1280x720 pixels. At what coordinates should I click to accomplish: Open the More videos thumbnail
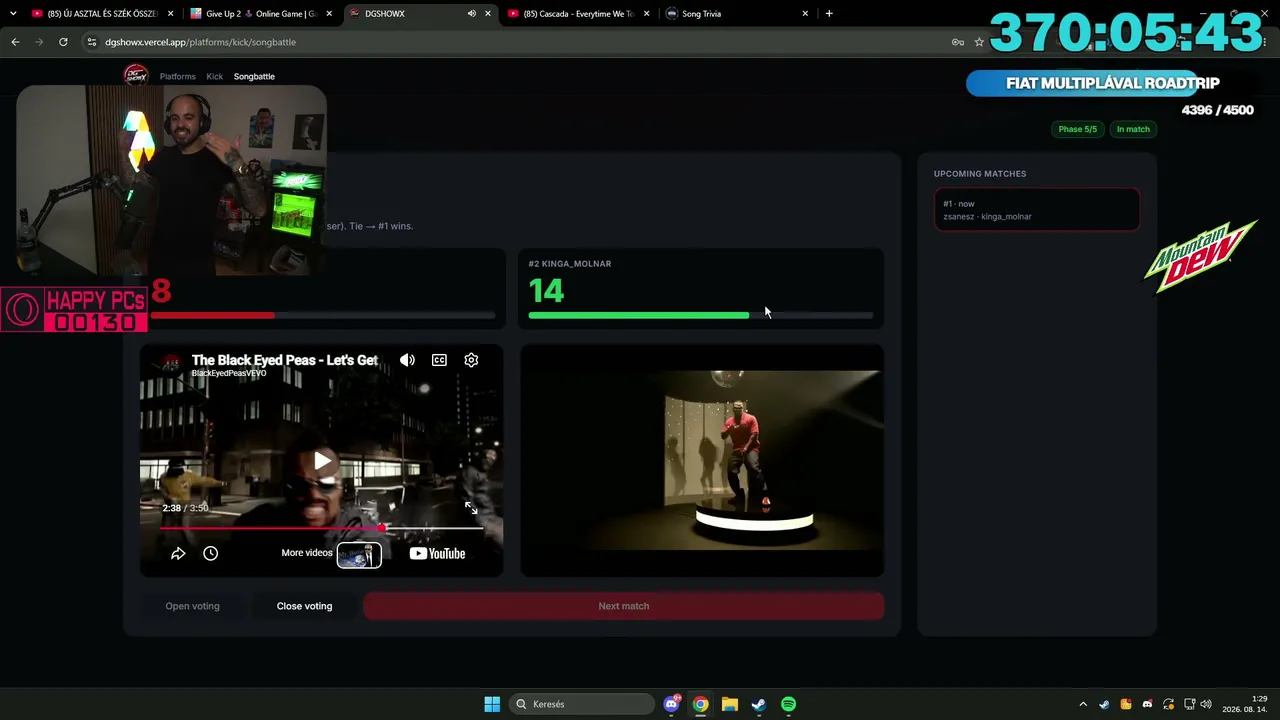coord(359,555)
